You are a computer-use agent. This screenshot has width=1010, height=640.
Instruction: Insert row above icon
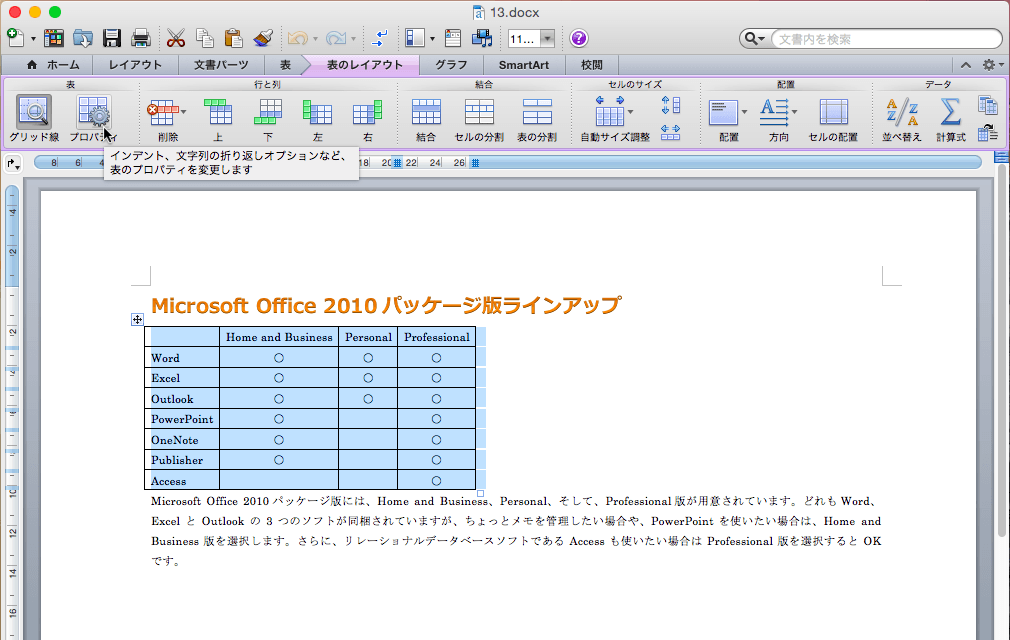pyautogui.click(x=218, y=112)
